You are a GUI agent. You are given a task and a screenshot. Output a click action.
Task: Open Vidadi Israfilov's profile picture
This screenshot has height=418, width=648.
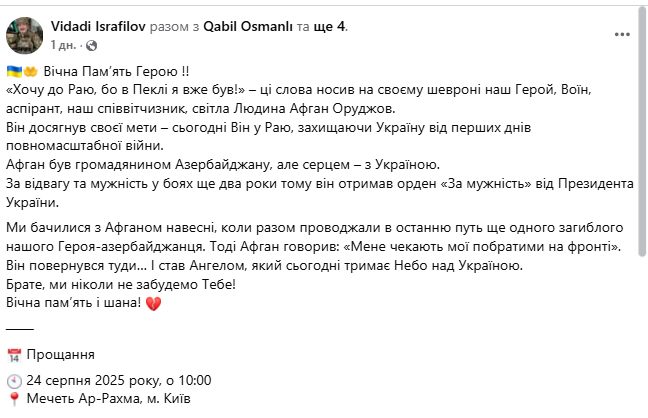pyautogui.click(x=22, y=36)
